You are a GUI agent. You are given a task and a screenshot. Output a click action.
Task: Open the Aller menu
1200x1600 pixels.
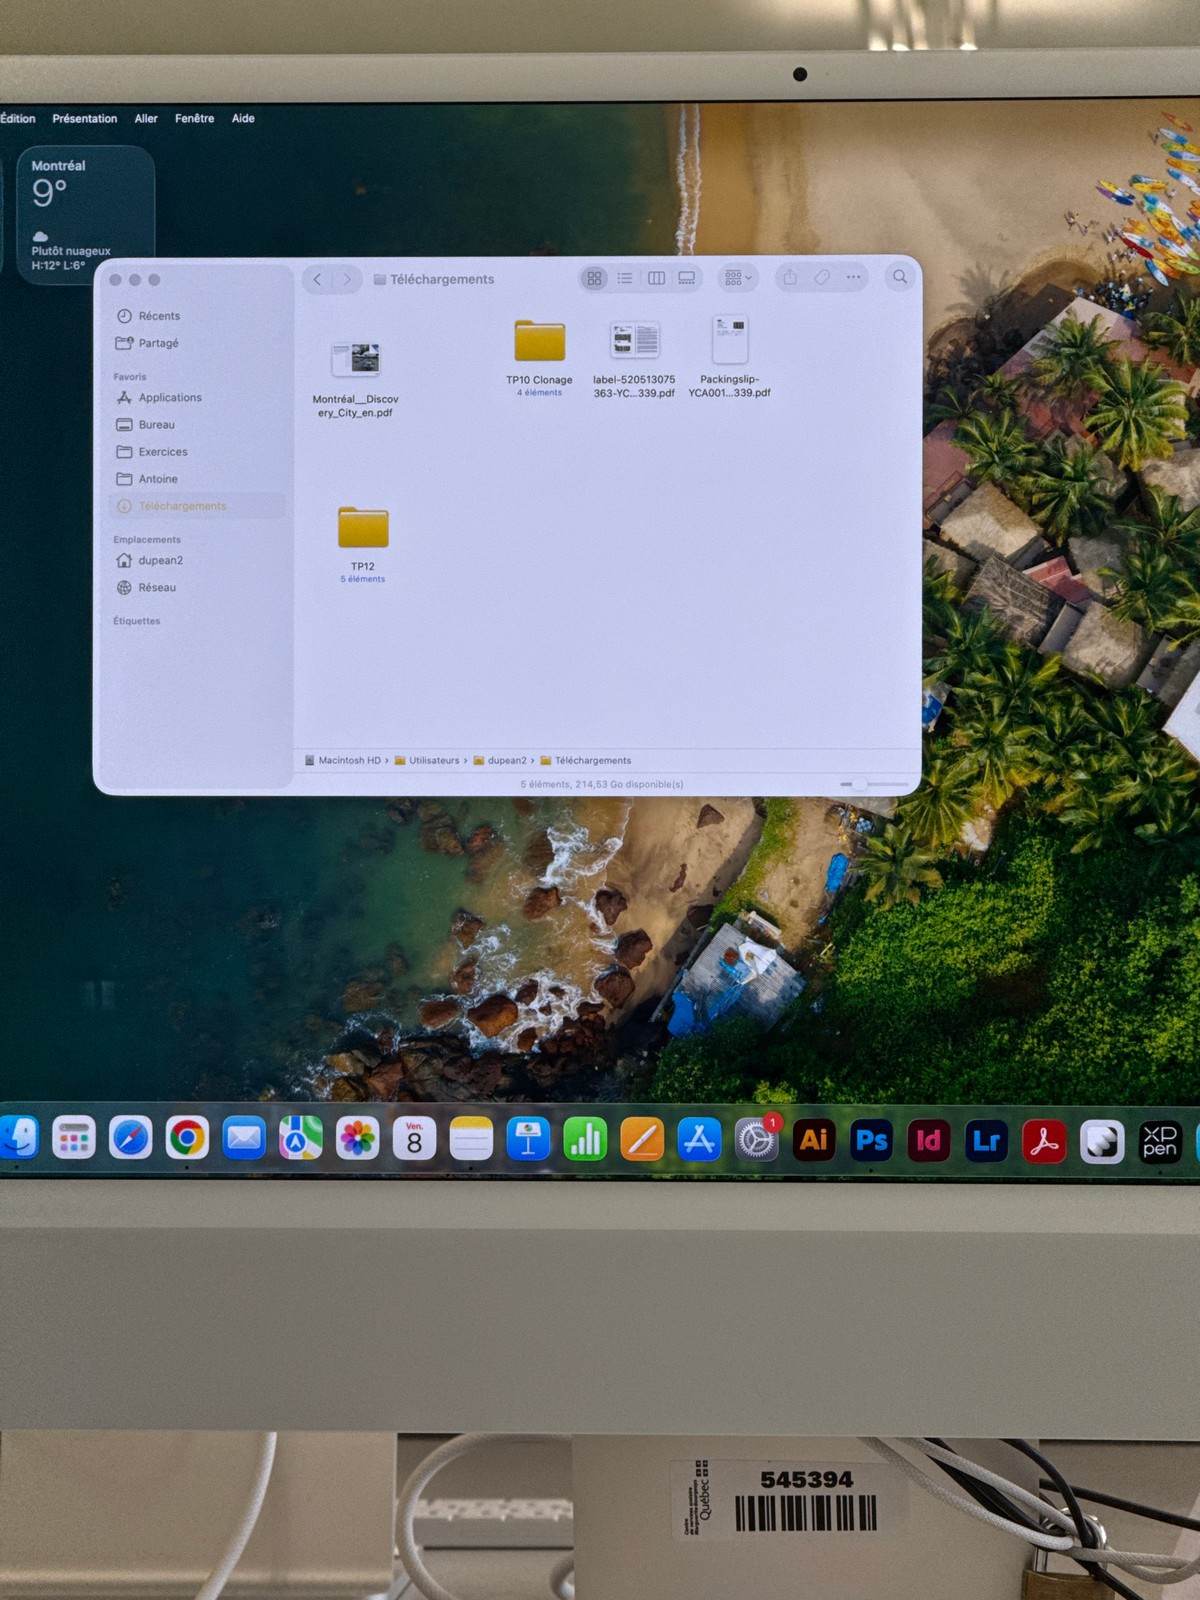coord(146,118)
